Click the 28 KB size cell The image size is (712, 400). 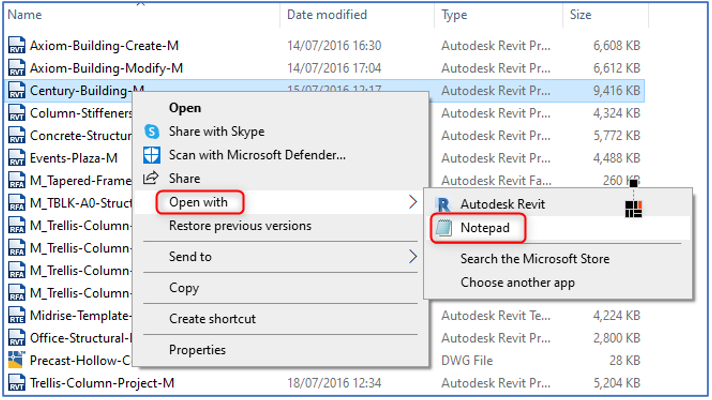624,360
